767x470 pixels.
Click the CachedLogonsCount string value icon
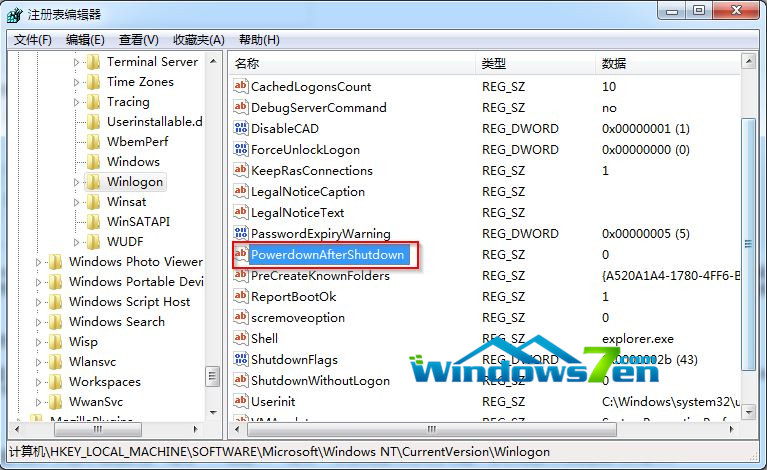click(x=241, y=87)
